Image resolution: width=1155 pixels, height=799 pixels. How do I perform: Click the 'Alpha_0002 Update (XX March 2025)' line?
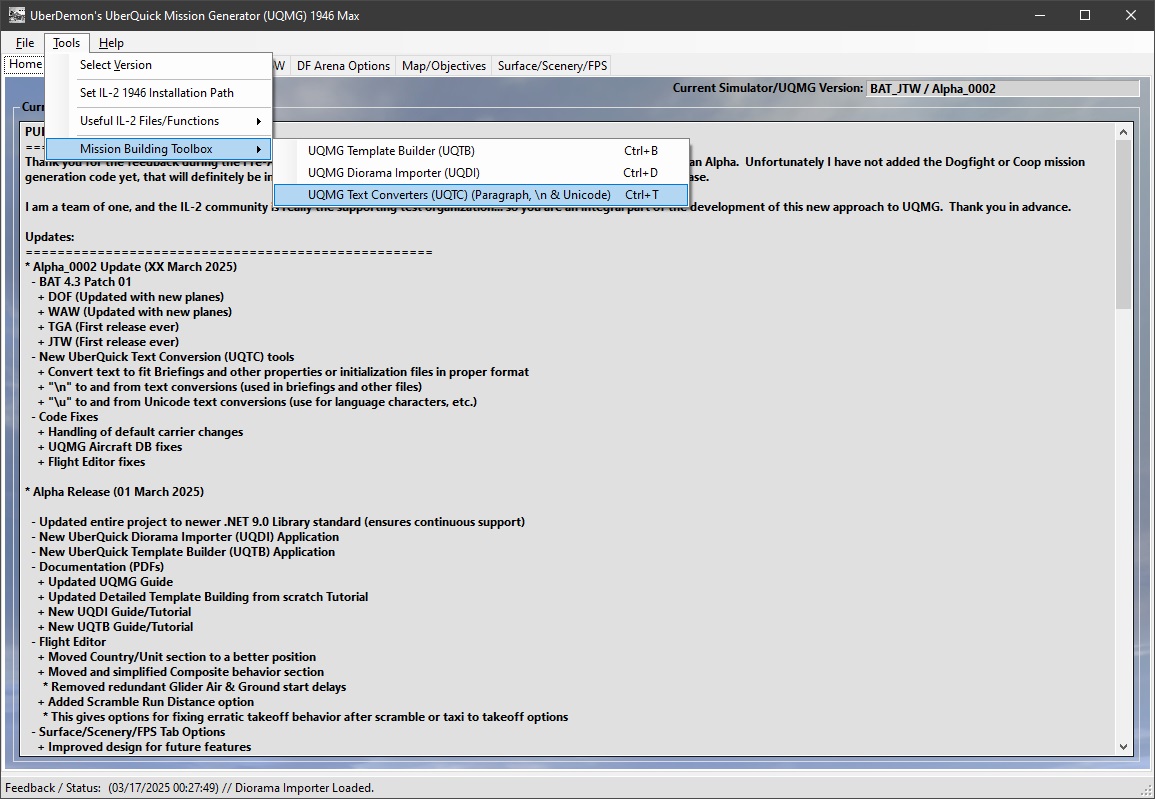coord(131,267)
